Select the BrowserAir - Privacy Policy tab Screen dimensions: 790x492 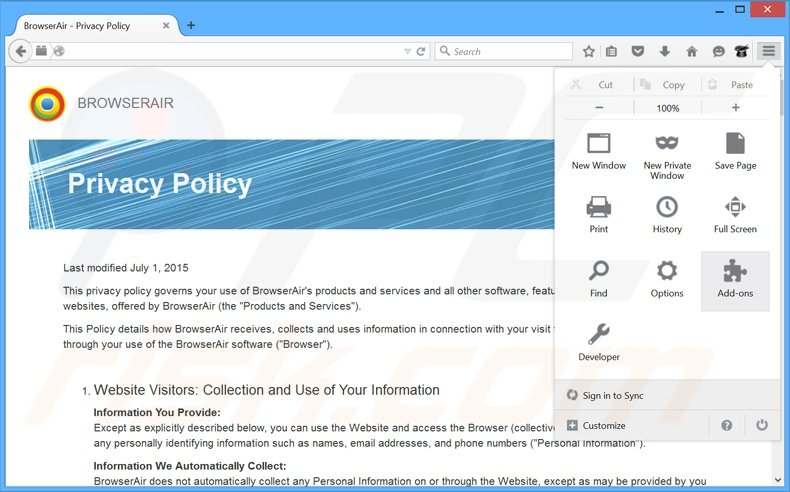(x=96, y=25)
